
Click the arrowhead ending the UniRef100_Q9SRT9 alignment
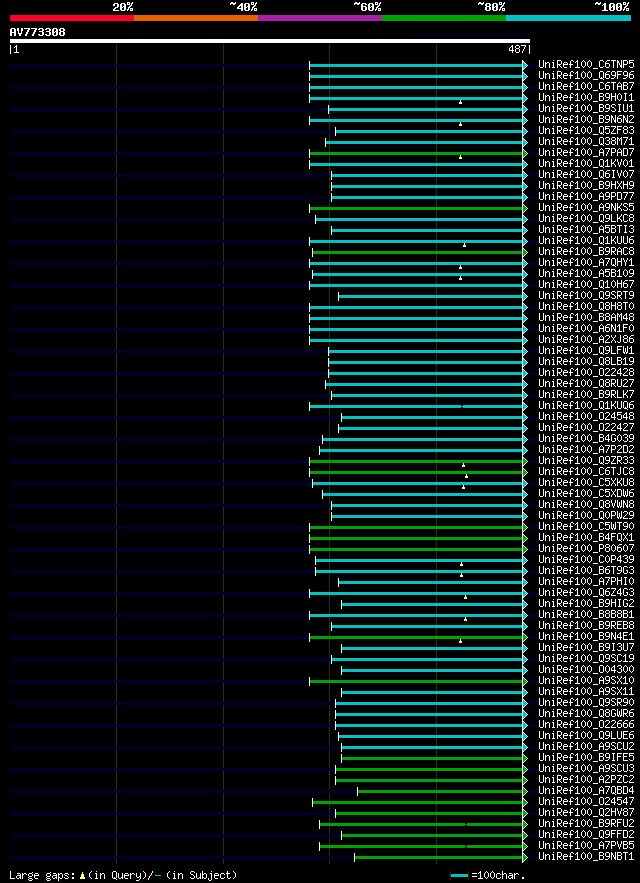[x=525, y=296]
